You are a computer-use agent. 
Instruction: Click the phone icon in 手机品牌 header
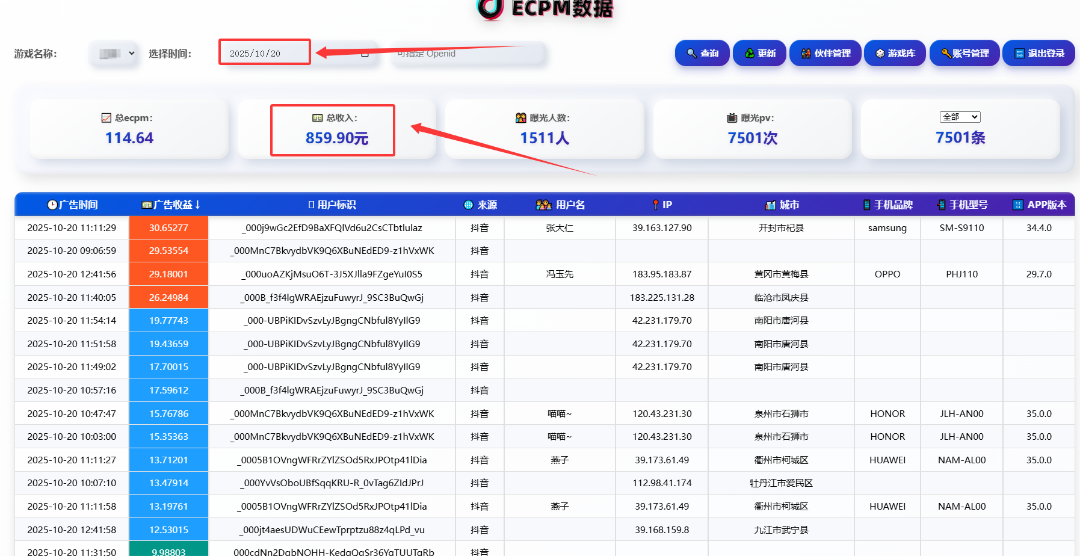[867, 205]
